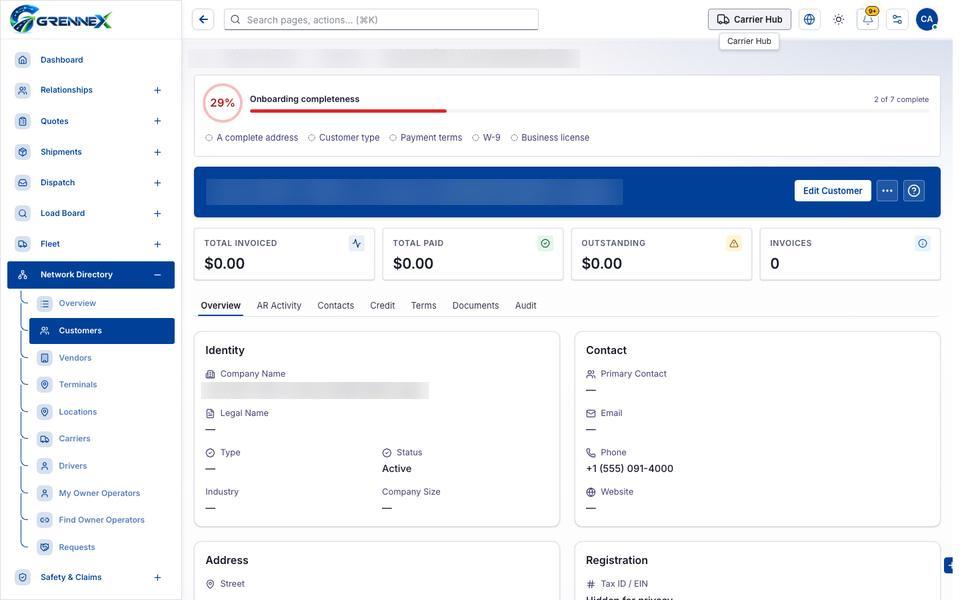This screenshot has height=600, width=960.
Task: Expand the Dispatch menu
Action: click(157, 183)
